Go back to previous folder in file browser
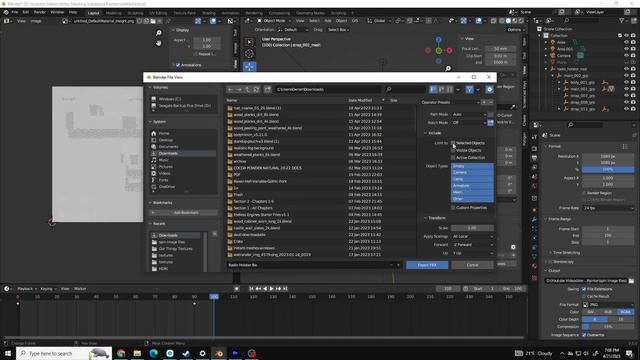640x360 pixels. (231, 89)
